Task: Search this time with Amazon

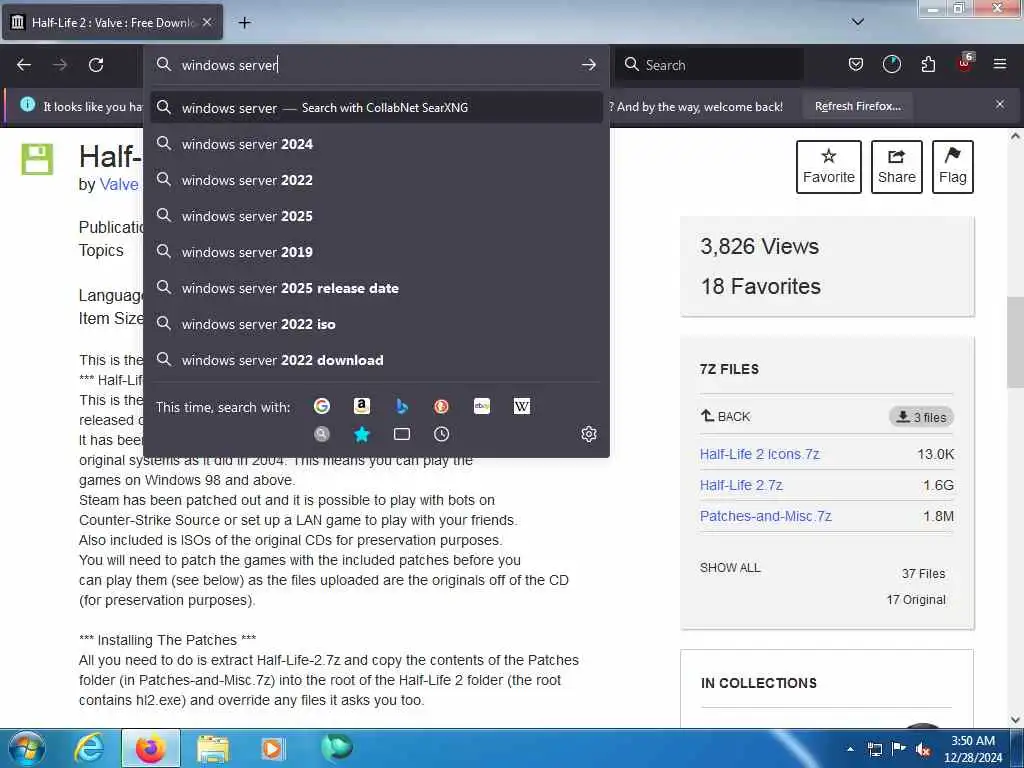Action: pyautogui.click(x=362, y=406)
